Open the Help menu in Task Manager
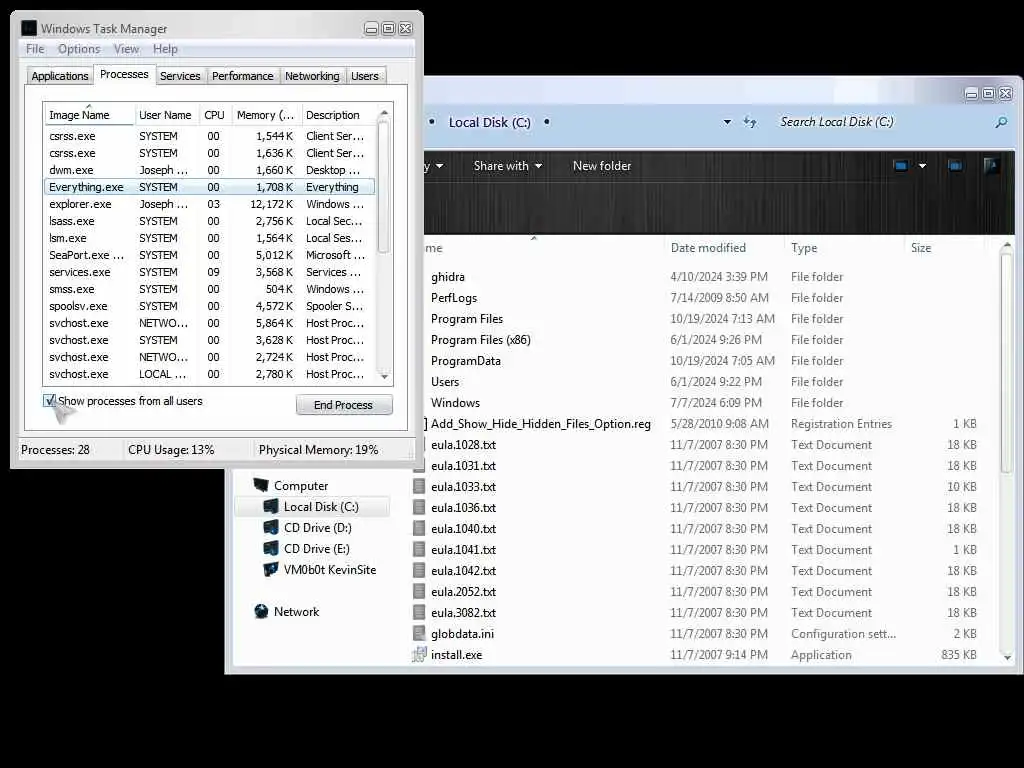The width and height of the screenshot is (1024, 768). pyautogui.click(x=165, y=49)
